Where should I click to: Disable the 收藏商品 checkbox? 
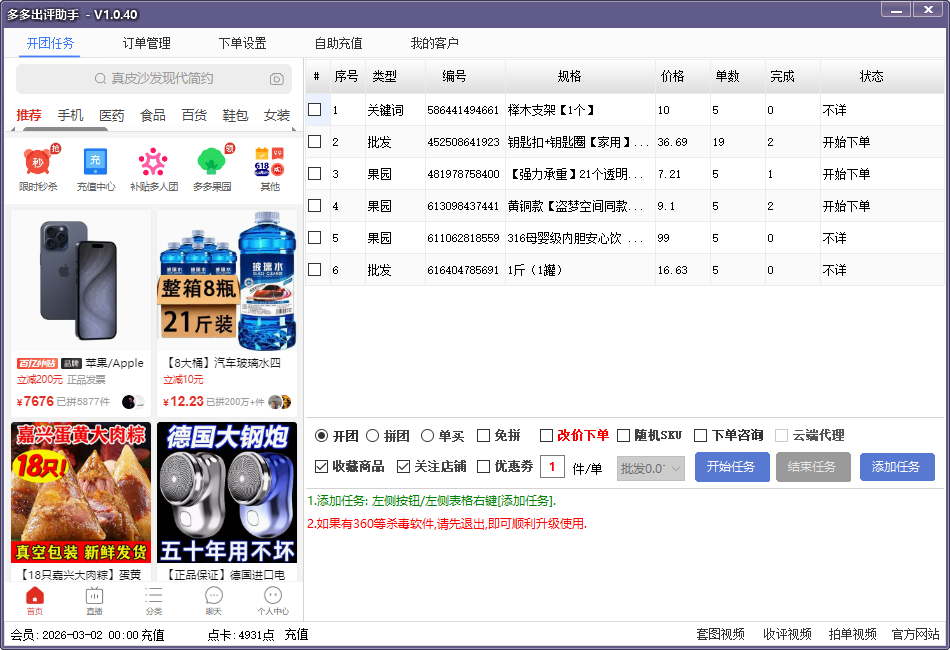click(x=322, y=467)
